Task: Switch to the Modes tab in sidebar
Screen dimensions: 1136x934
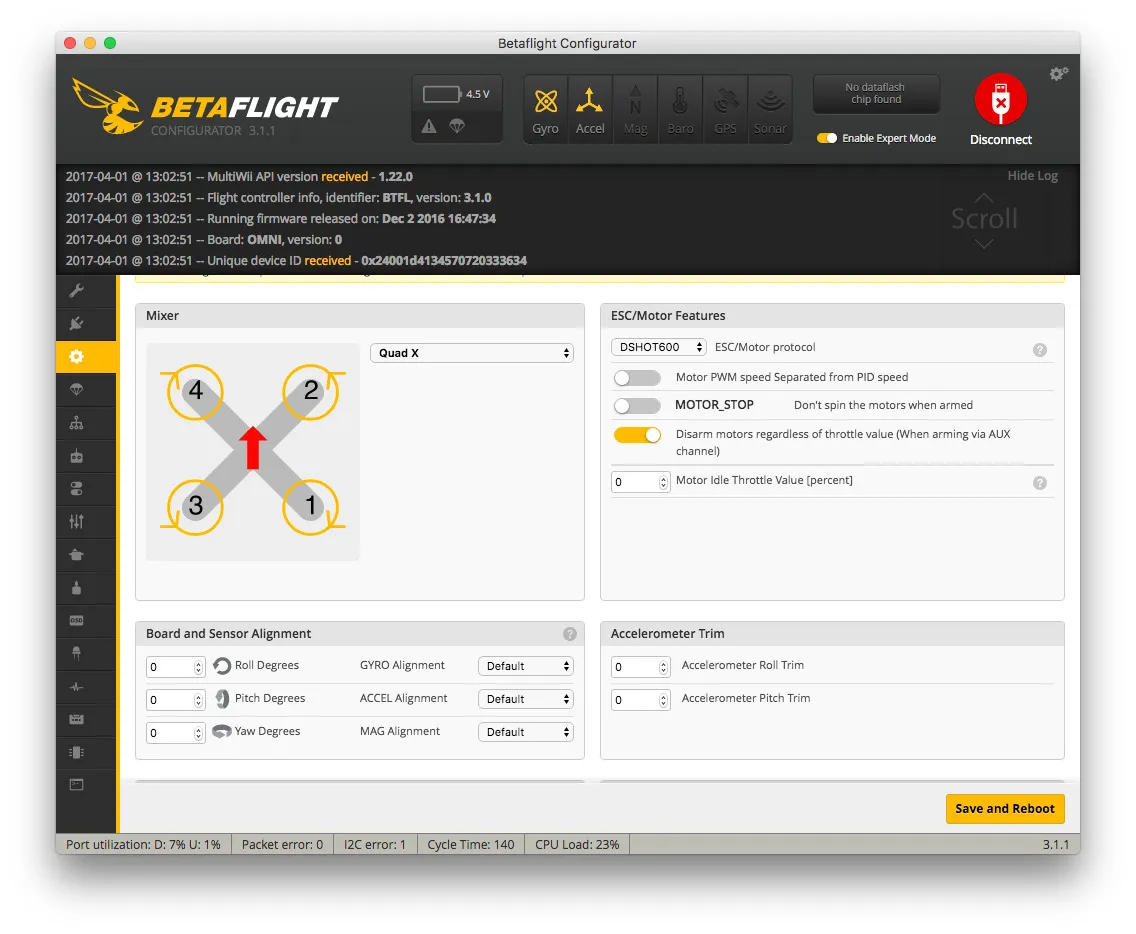Action: pyautogui.click(x=76, y=489)
